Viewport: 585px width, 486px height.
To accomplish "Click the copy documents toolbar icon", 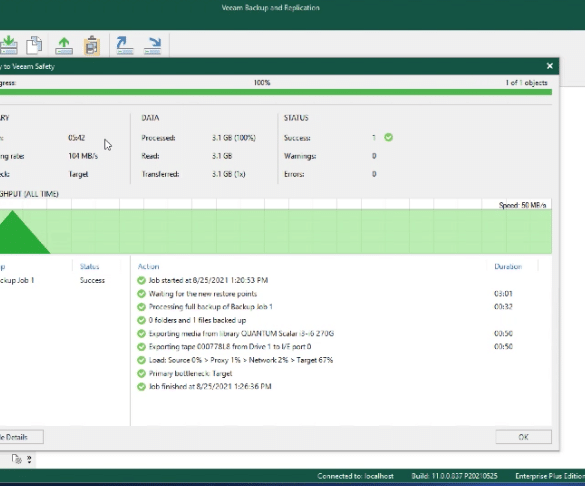I will click(34, 46).
